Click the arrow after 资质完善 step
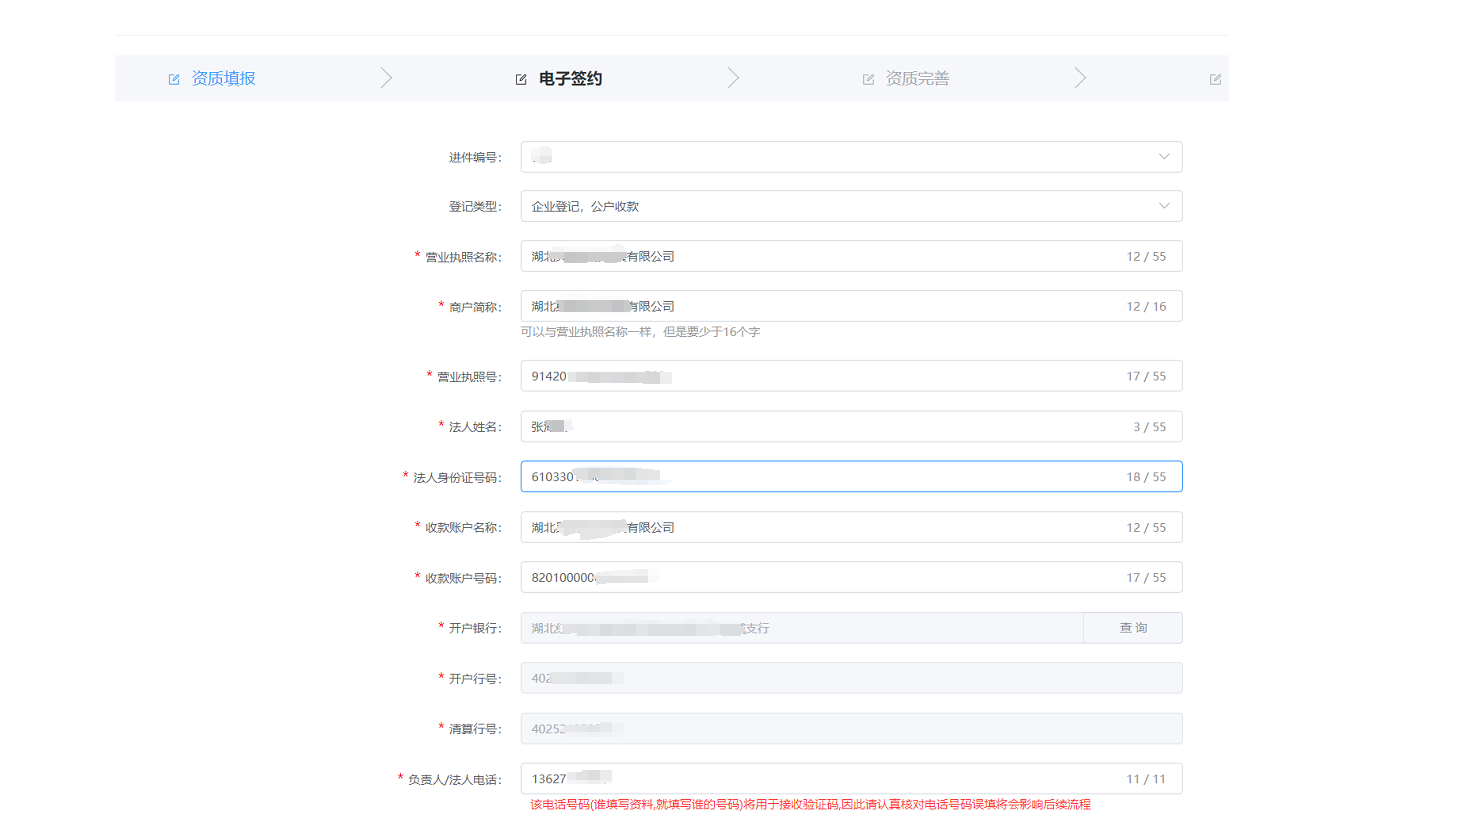 point(1080,78)
